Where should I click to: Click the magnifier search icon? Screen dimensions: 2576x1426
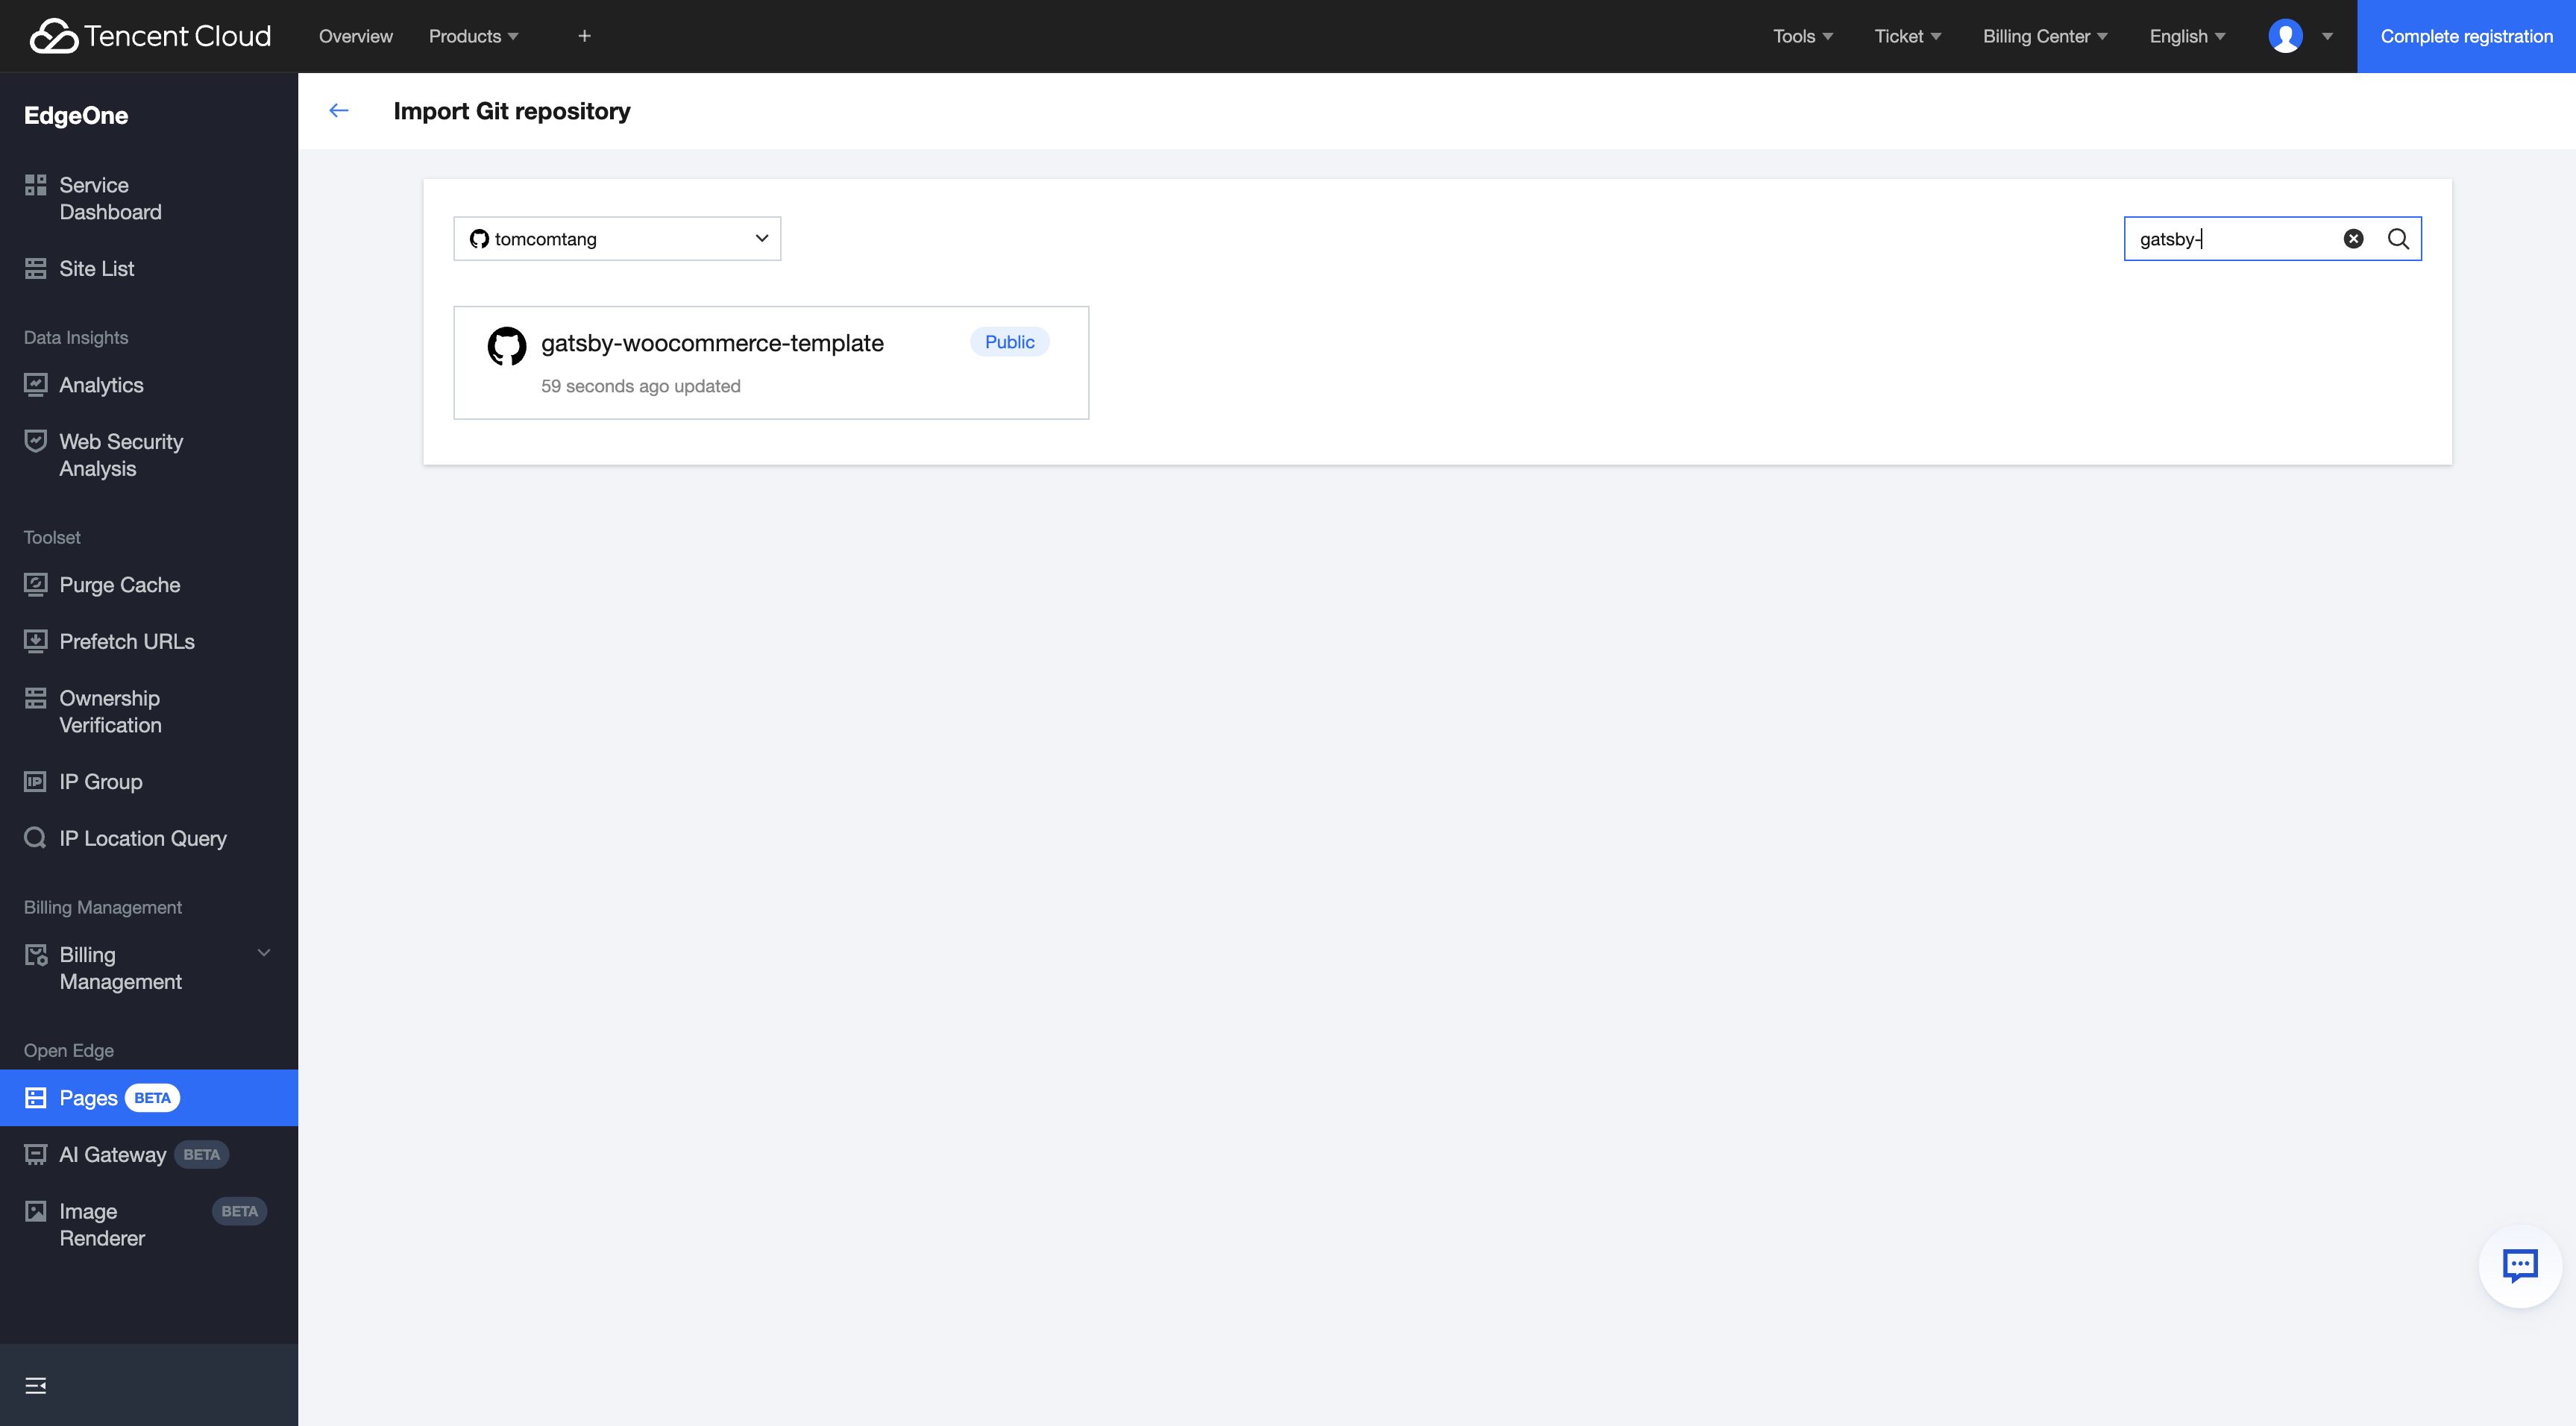tap(2397, 238)
